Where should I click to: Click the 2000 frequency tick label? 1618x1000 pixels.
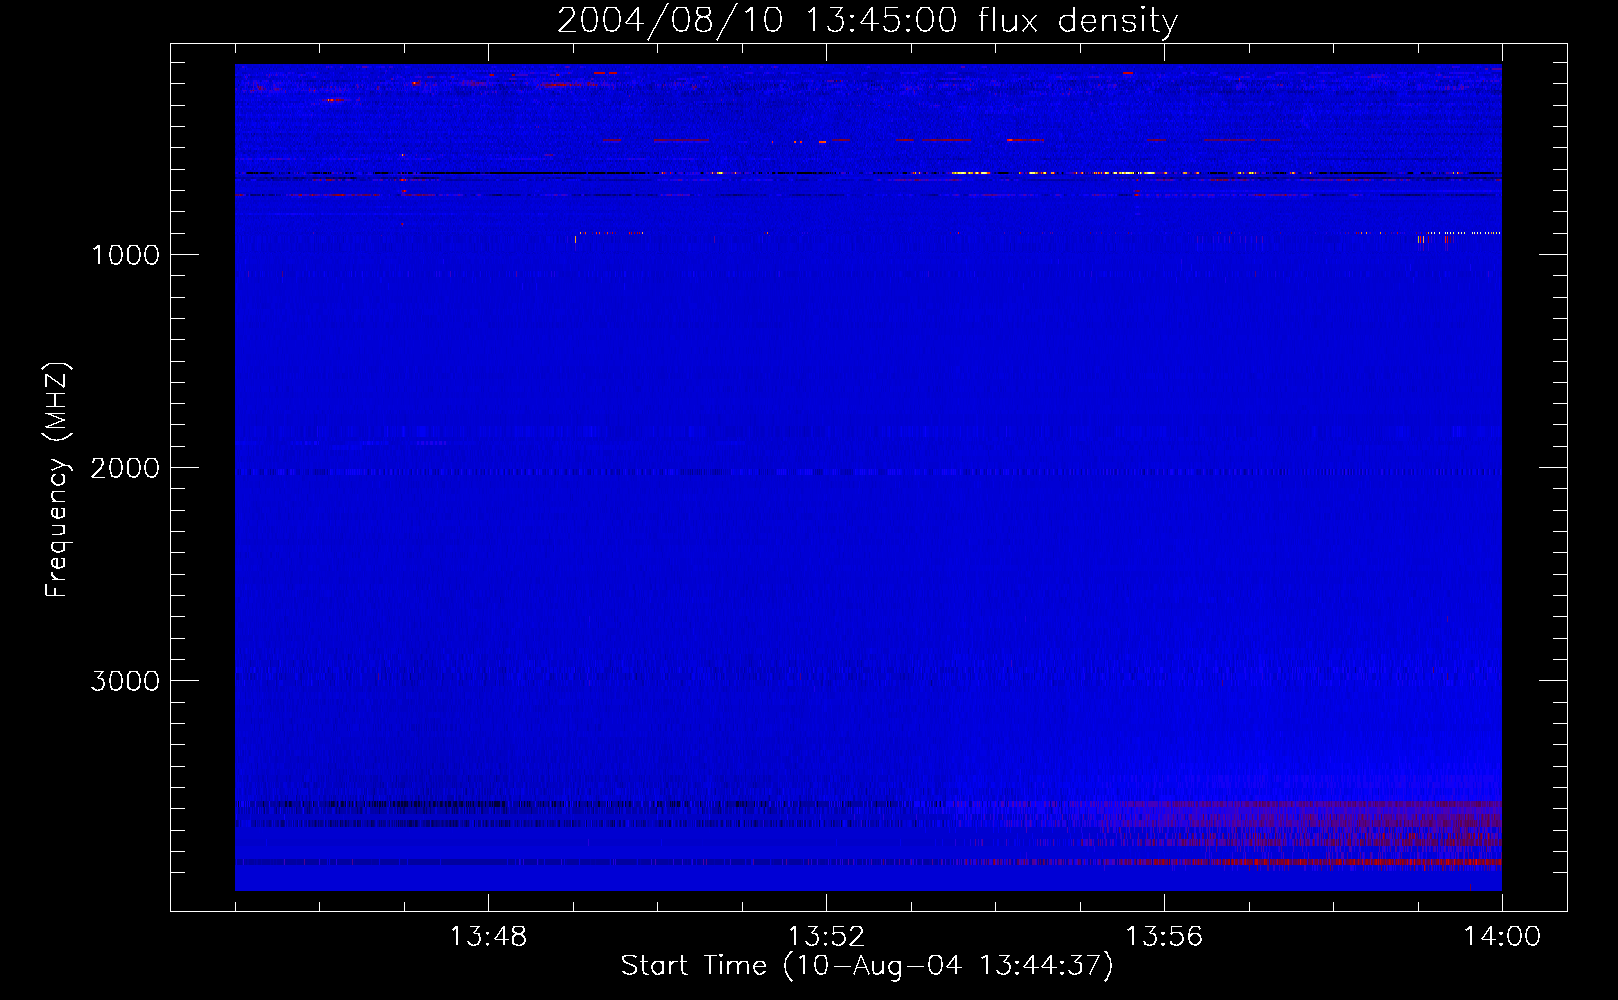[125, 468]
